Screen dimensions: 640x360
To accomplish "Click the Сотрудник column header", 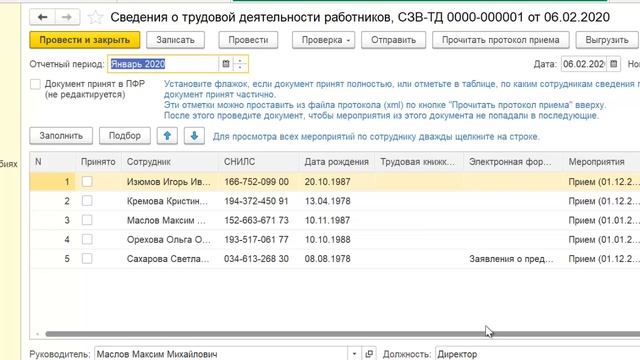I will (169, 162).
